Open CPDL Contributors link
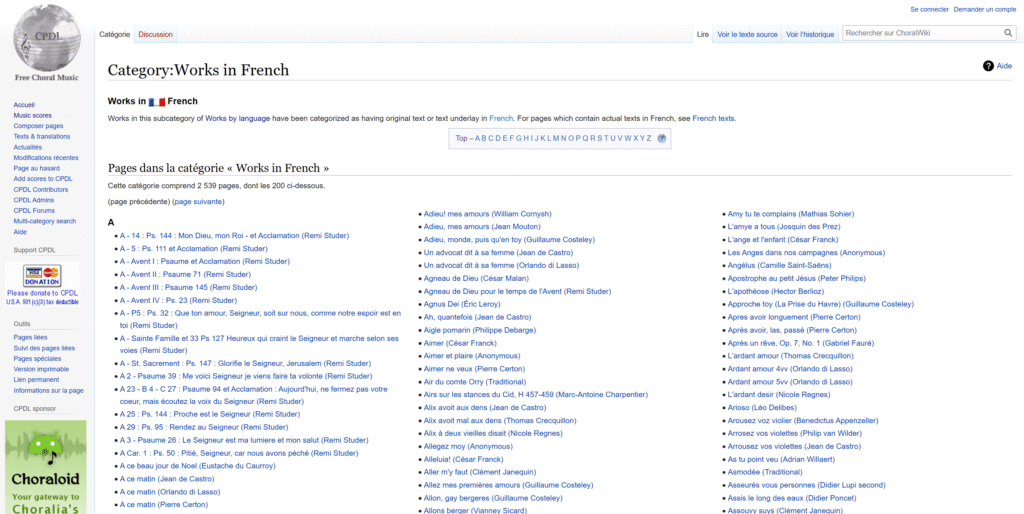 pos(40,189)
